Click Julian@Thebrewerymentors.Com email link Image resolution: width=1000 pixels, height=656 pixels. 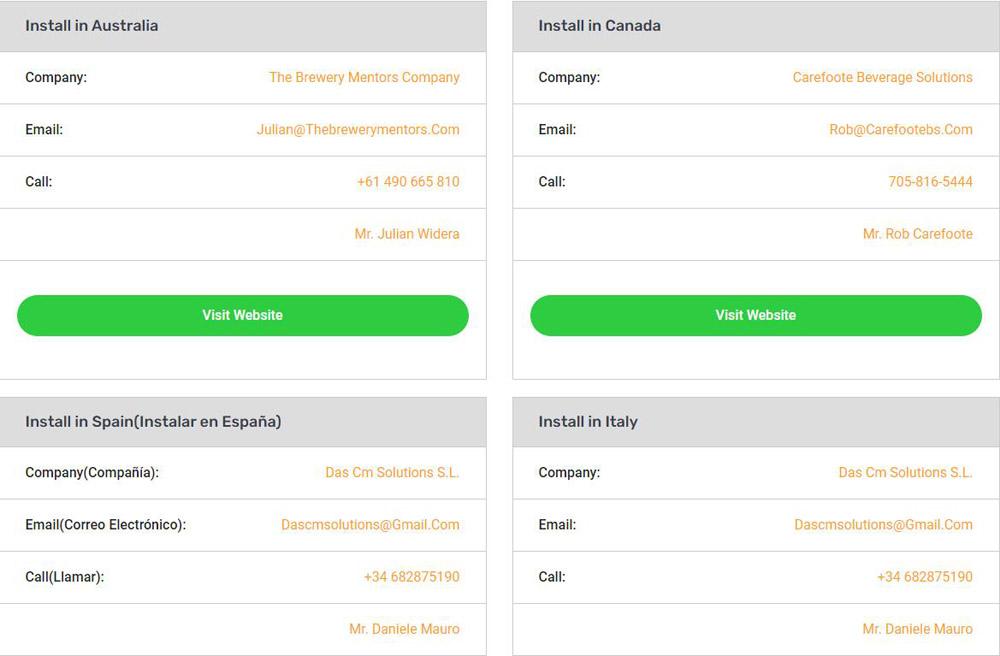tap(358, 129)
